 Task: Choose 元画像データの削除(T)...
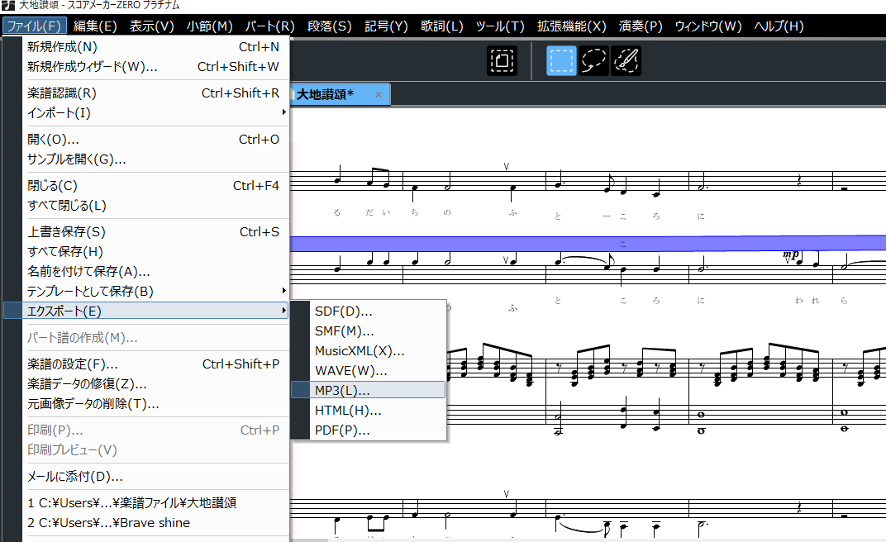pyautogui.click(x=154, y=404)
